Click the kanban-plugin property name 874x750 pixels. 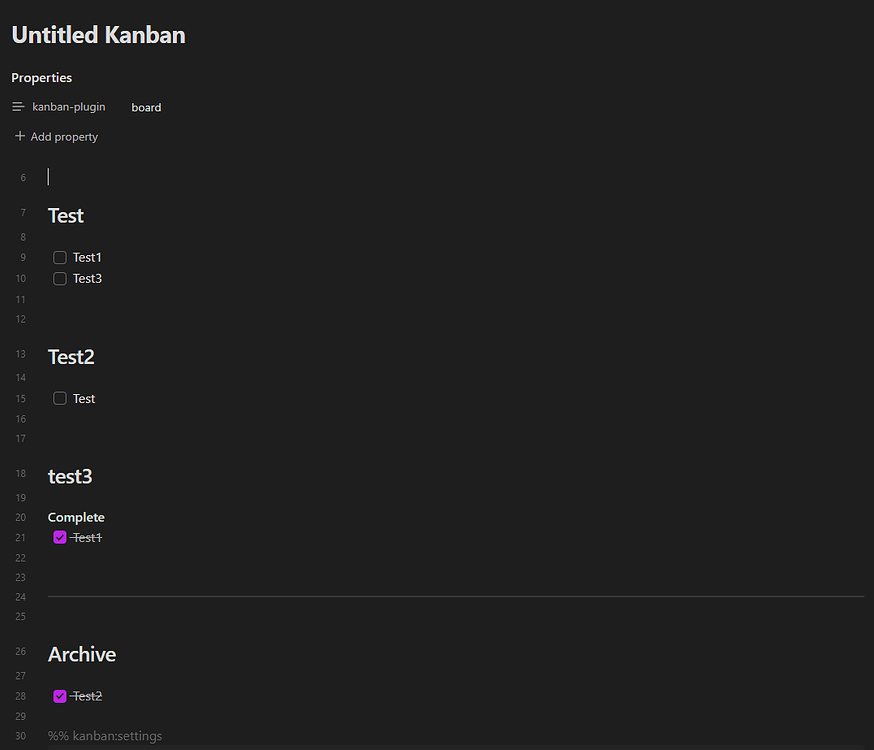coord(68,106)
